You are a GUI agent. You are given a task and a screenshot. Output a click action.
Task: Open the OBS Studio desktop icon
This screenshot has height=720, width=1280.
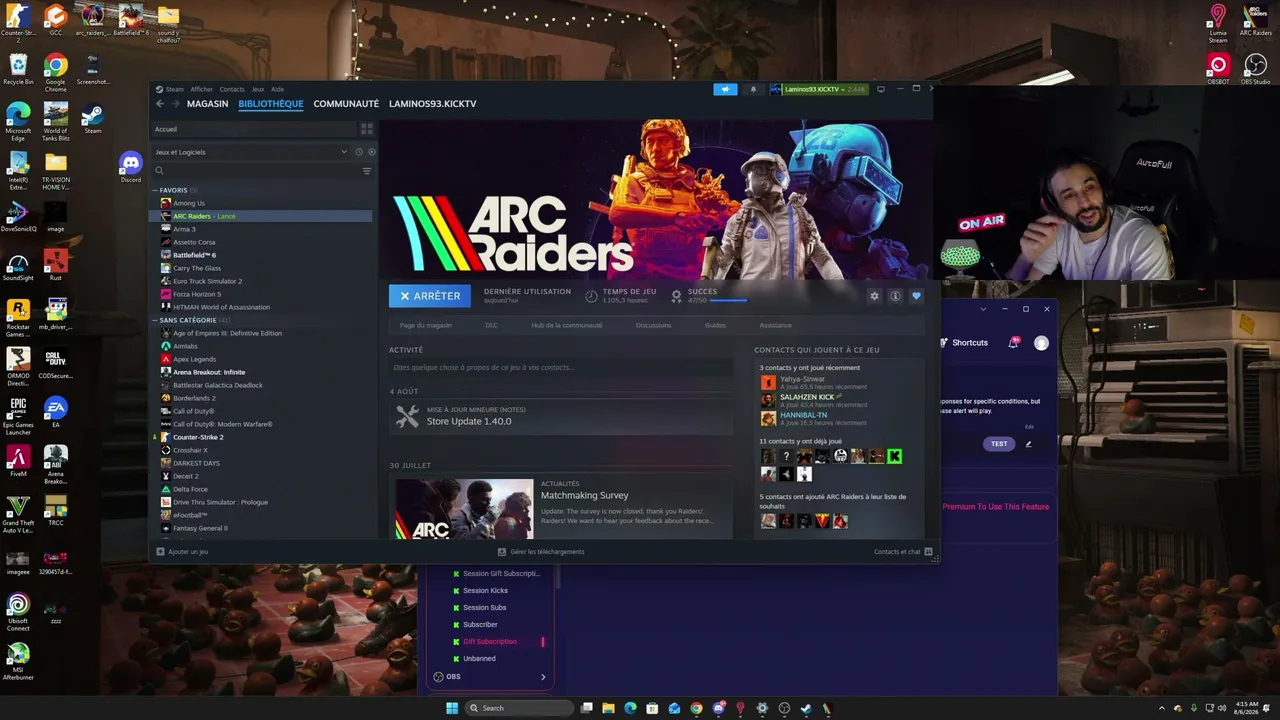[x=1255, y=68]
